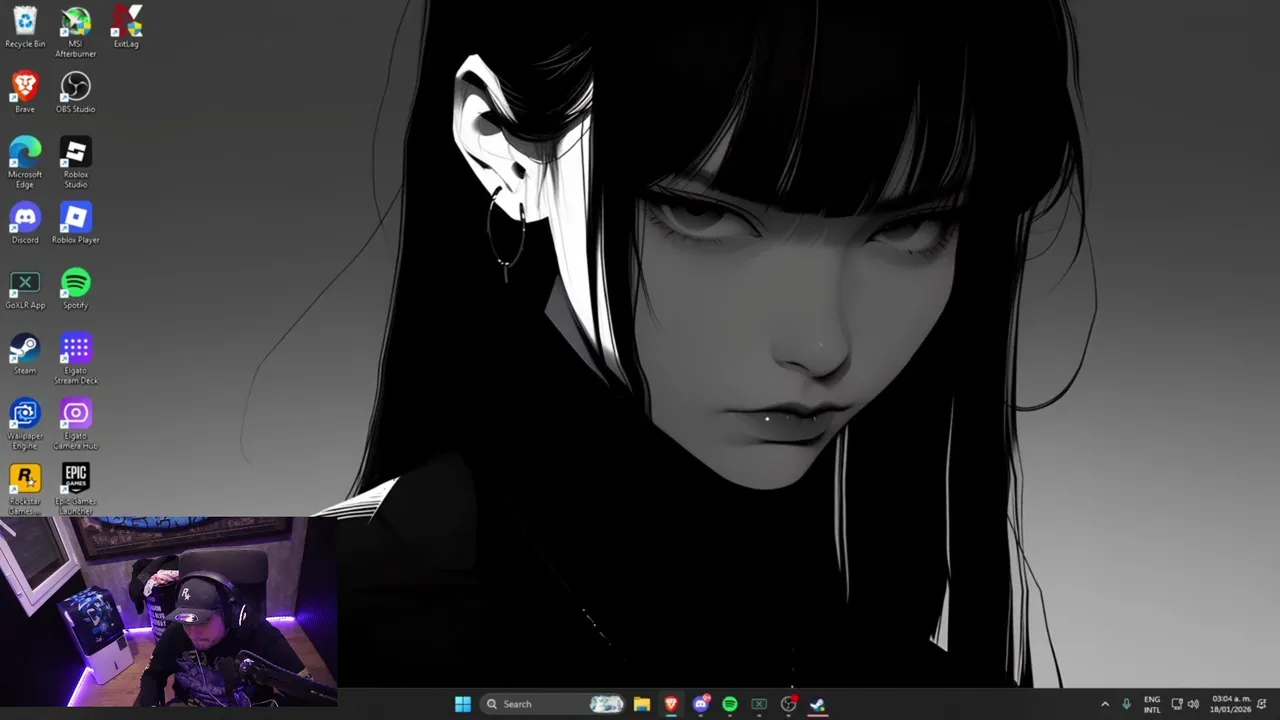
Task: Open the ExitLag desktop shortcut
Action: (126, 27)
